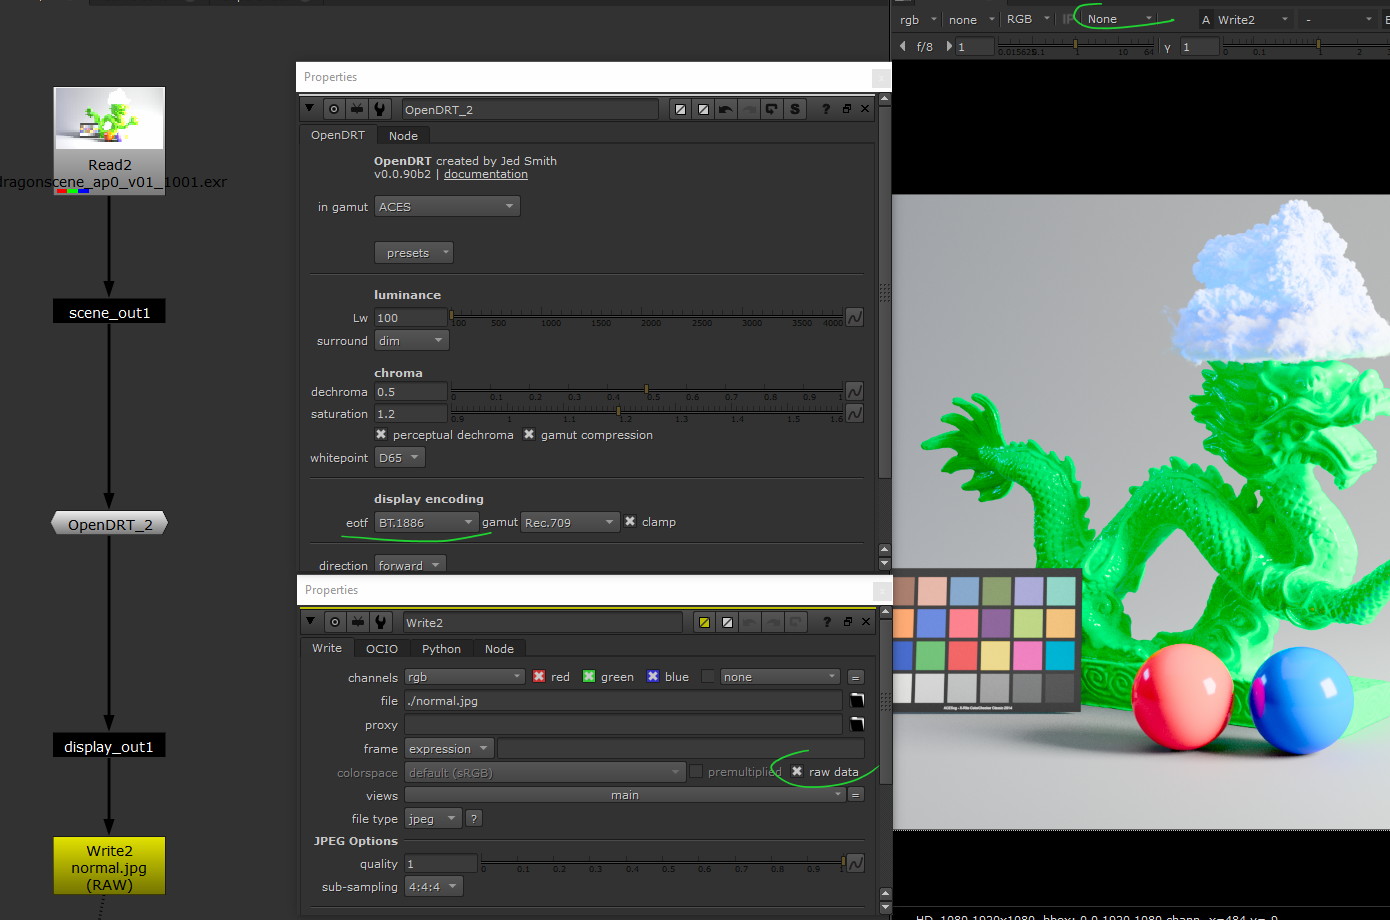The width and height of the screenshot is (1390, 920).
Task: Click the file type question mark button
Action: tap(474, 818)
